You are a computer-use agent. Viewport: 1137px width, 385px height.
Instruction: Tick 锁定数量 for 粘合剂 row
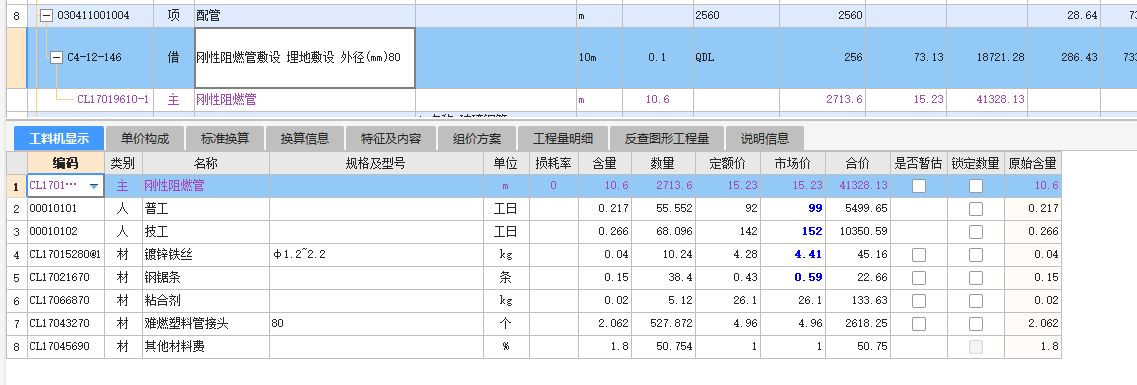click(x=976, y=300)
